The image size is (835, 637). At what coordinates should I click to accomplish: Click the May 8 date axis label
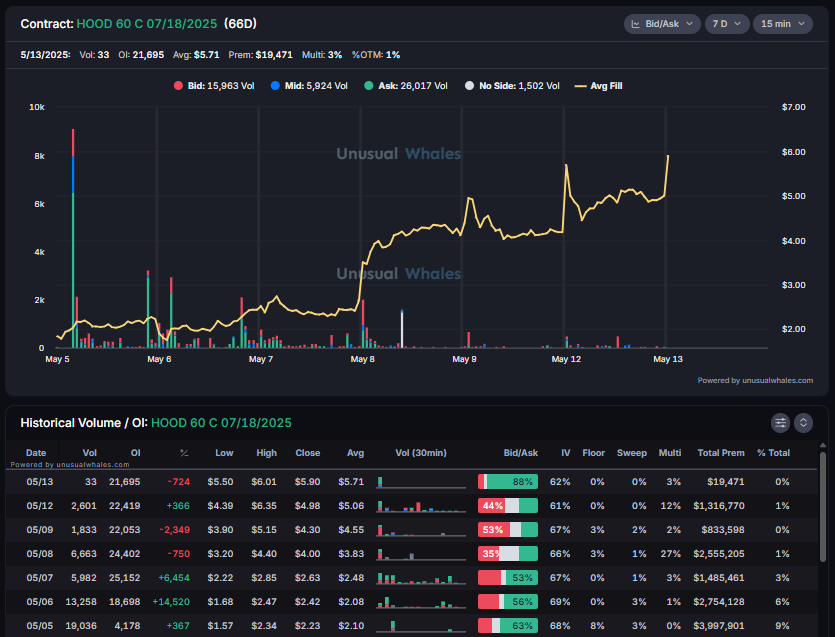click(x=362, y=359)
